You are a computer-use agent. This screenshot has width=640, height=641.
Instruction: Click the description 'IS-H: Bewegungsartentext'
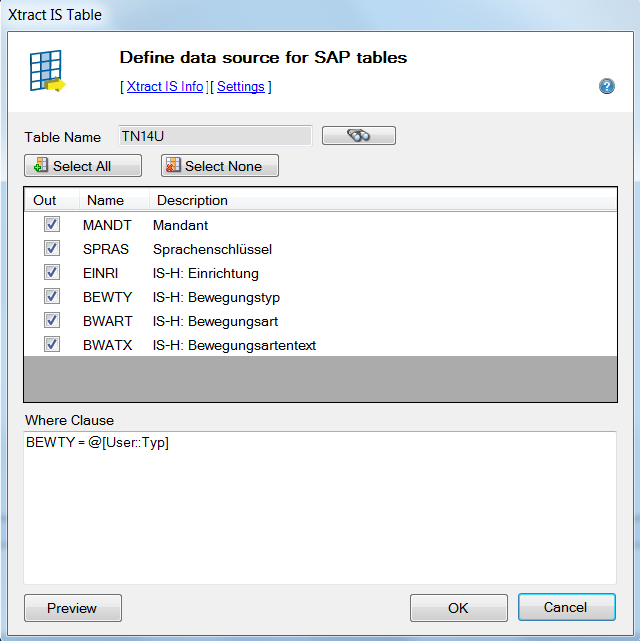[234, 345]
